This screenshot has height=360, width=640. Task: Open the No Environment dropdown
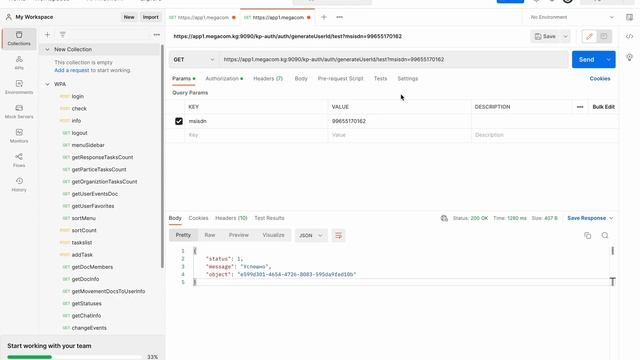point(571,17)
